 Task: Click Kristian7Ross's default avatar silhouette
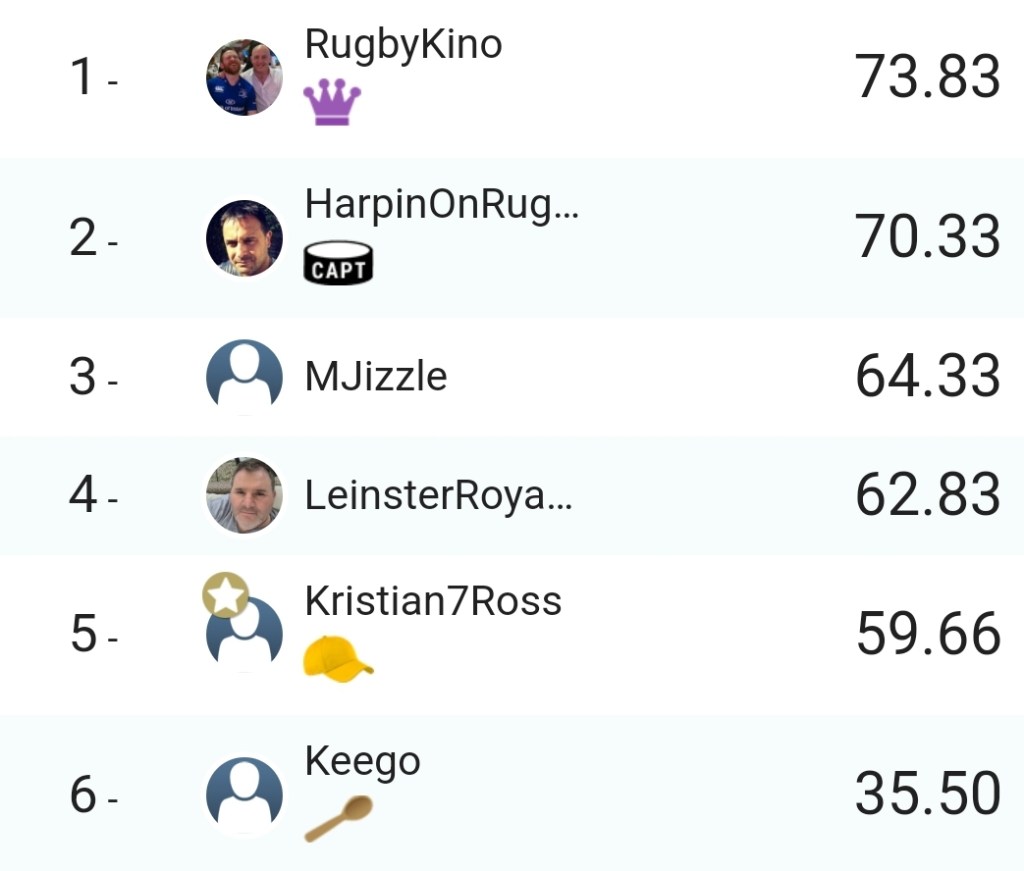coord(246,636)
